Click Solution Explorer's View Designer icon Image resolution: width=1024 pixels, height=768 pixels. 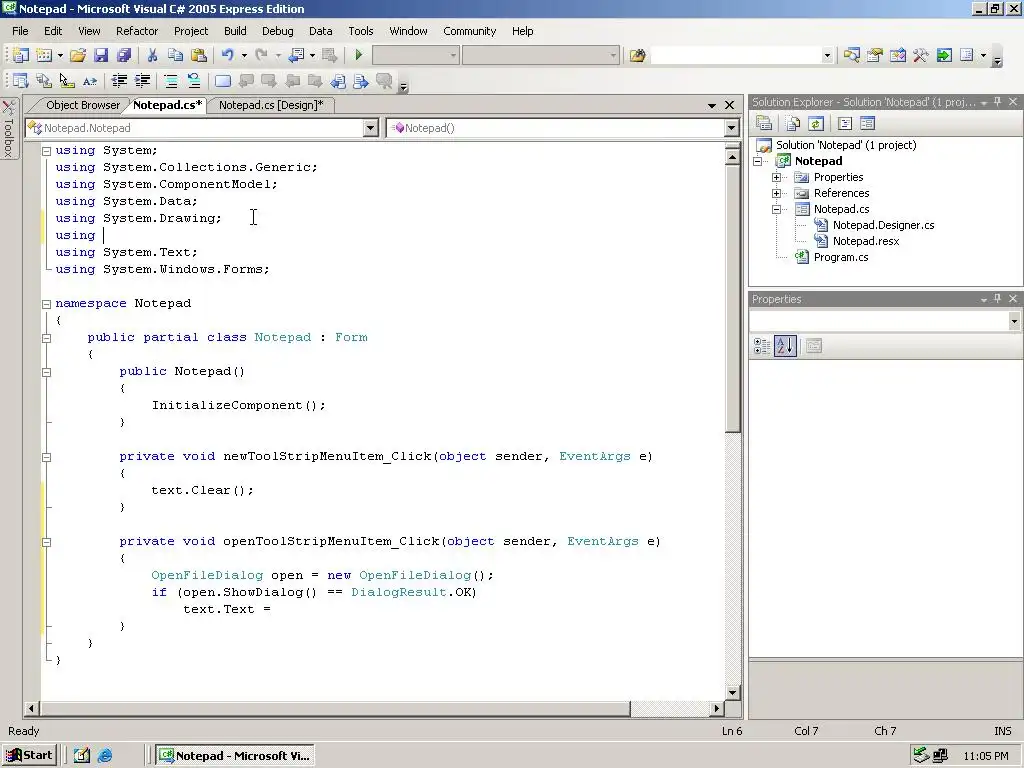click(x=867, y=123)
